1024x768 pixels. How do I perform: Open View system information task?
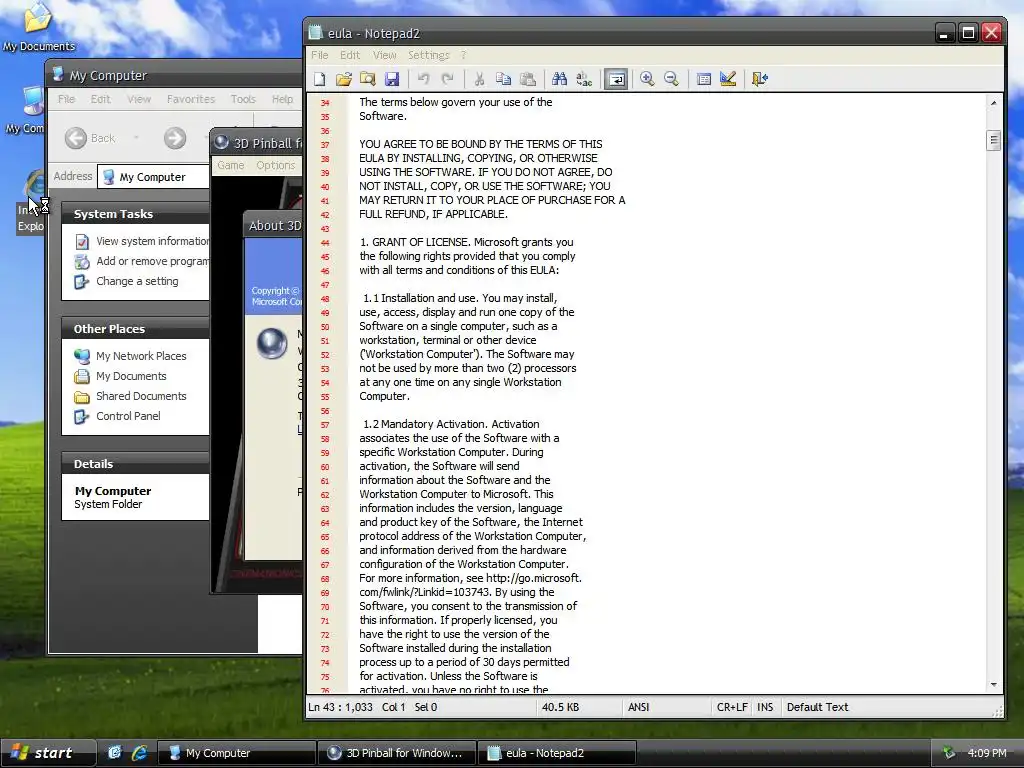coord(142,241)
